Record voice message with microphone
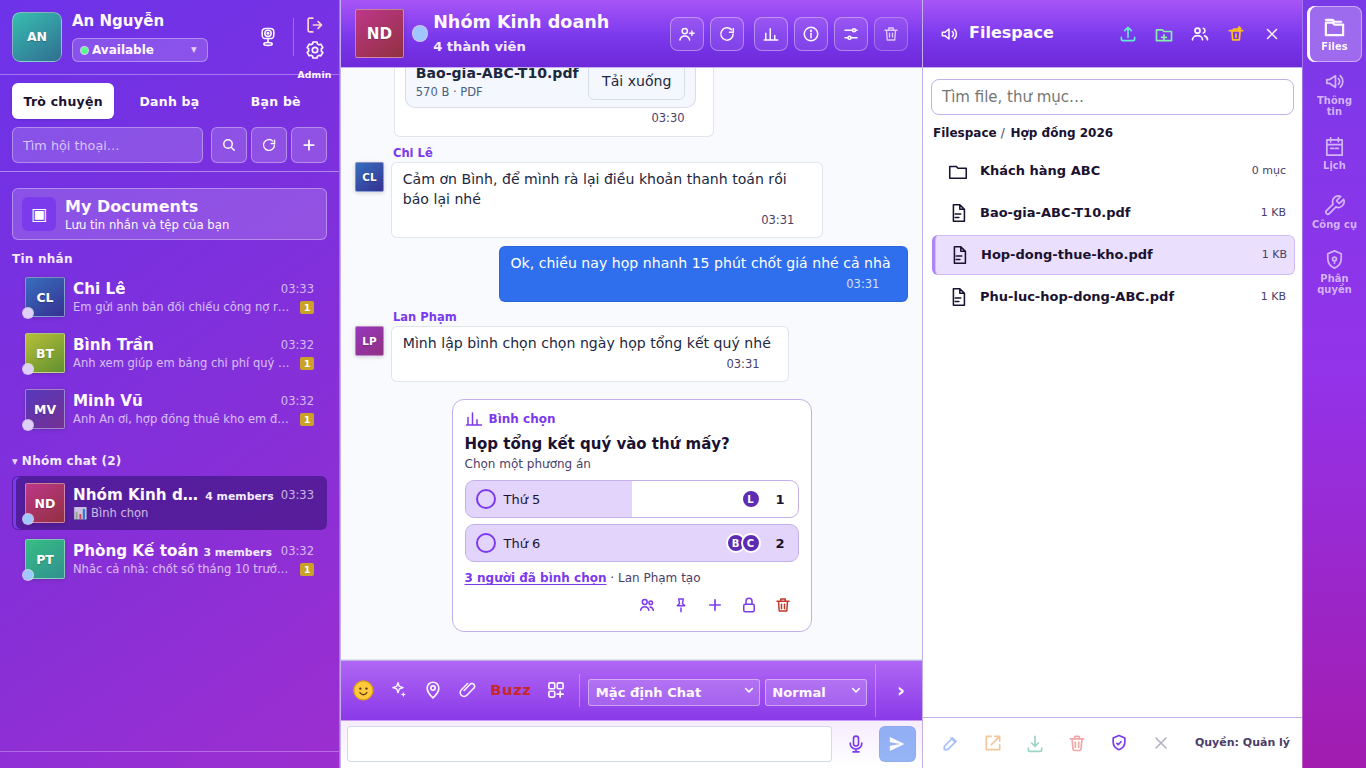1366x768 pixels. (856, 744)
